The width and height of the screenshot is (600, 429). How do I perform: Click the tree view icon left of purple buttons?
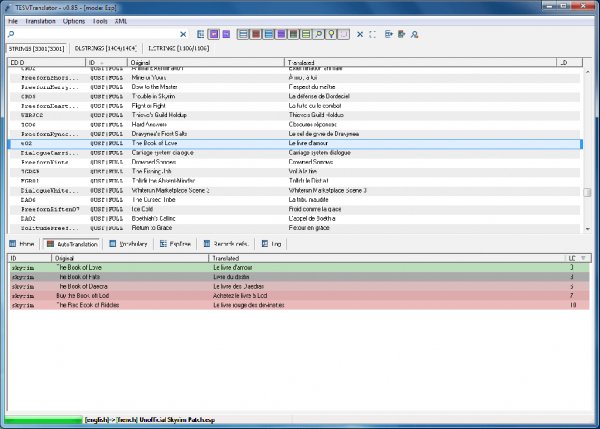coord(201,34)
